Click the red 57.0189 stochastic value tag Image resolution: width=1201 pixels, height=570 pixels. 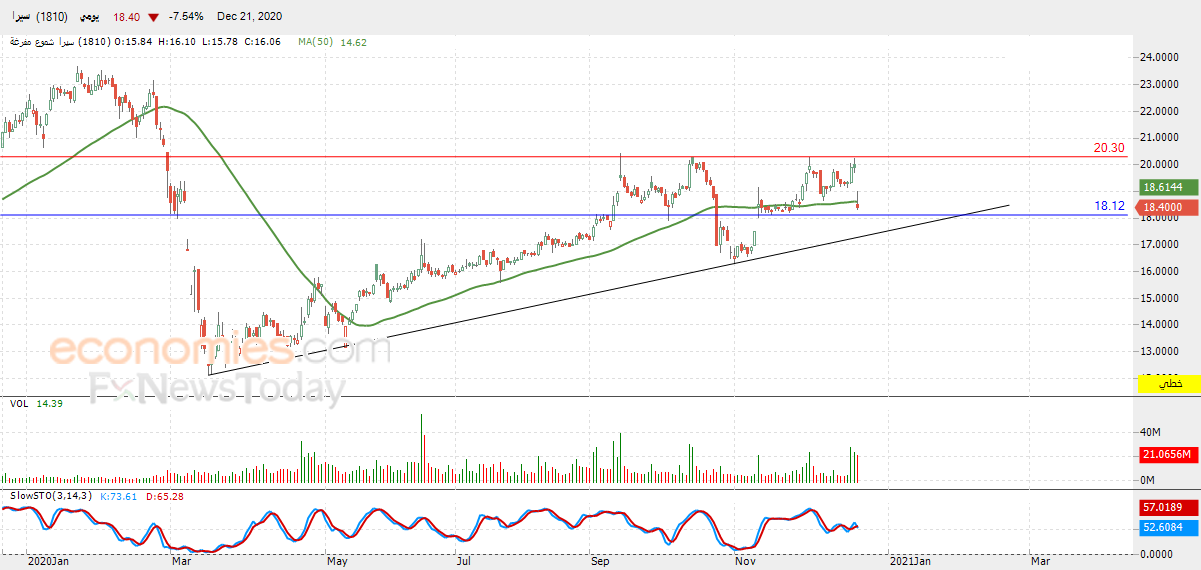click(x=1169, y=508)
